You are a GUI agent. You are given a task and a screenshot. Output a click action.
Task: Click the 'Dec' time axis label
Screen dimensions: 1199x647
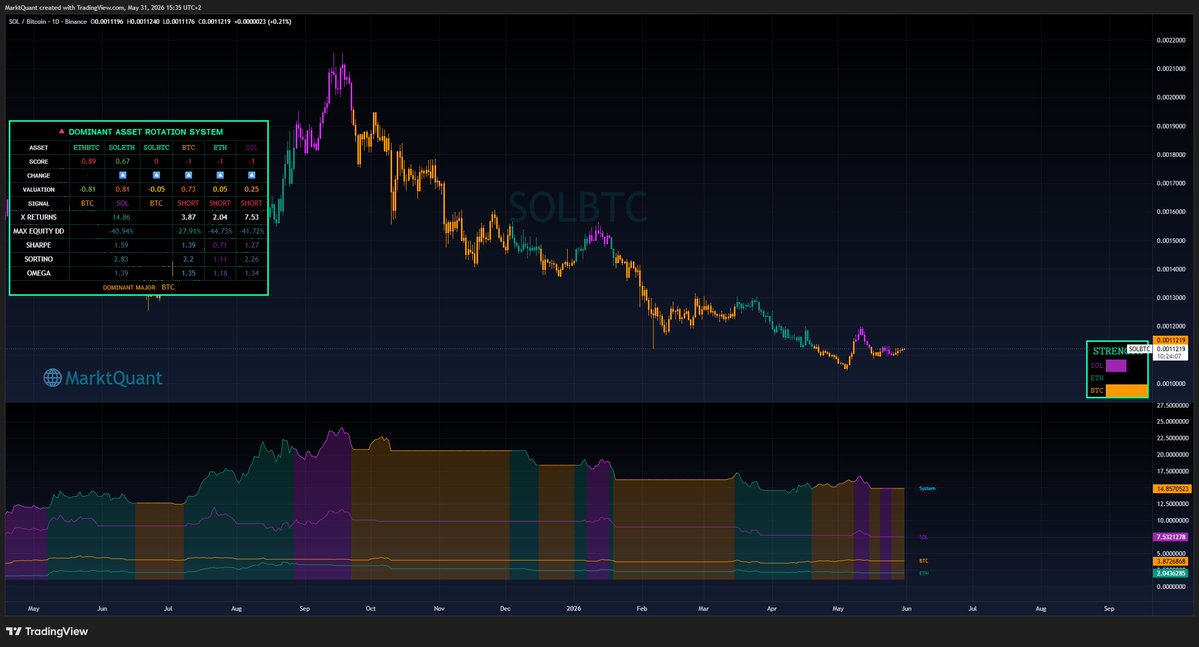tap(505, 609)
